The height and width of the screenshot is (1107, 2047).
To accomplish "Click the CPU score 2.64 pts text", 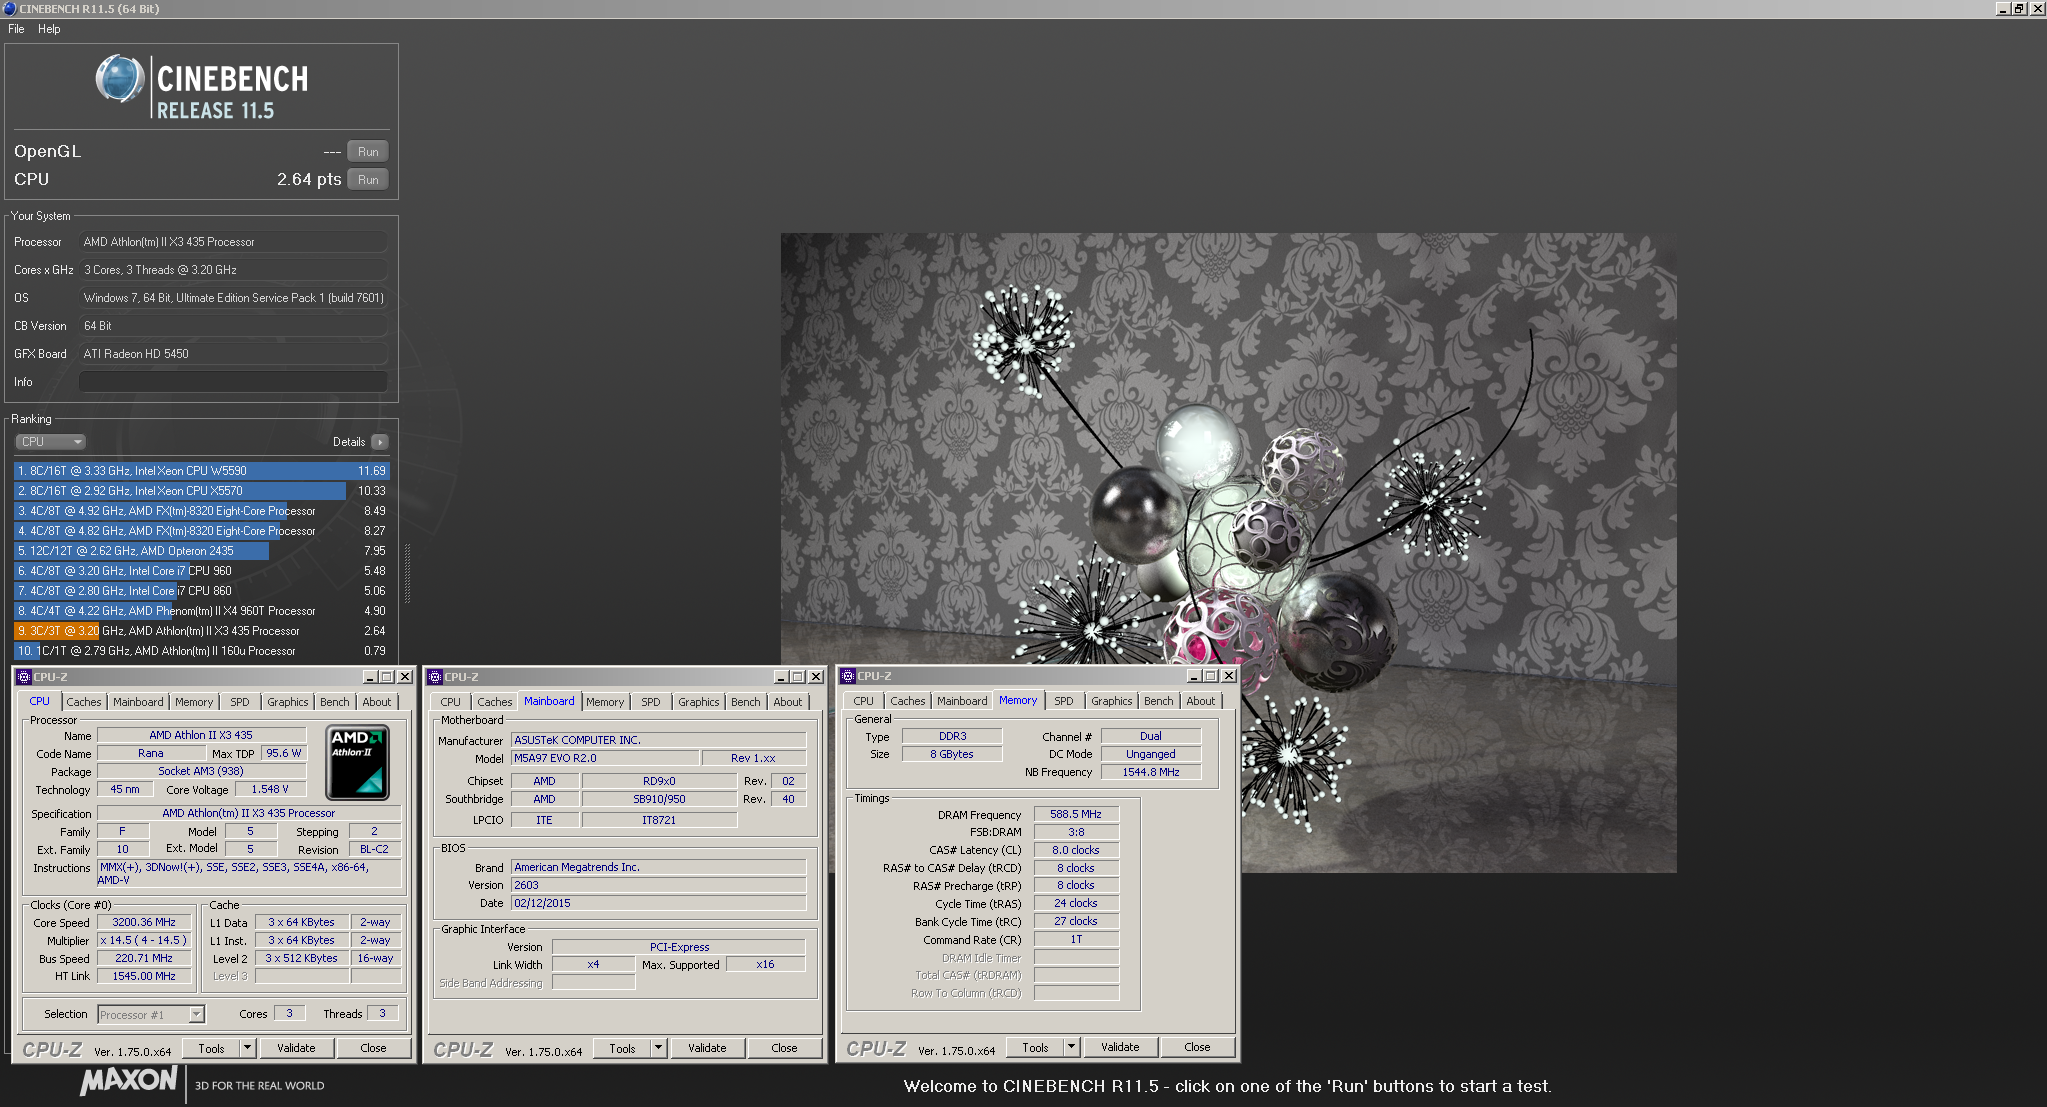I will click(x=309, y=179).
